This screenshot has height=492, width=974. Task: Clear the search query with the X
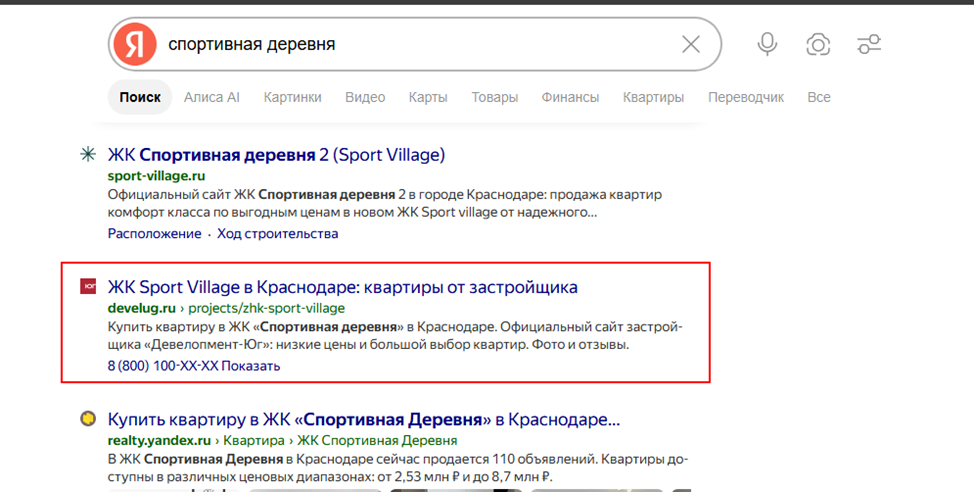click(691, 44)
